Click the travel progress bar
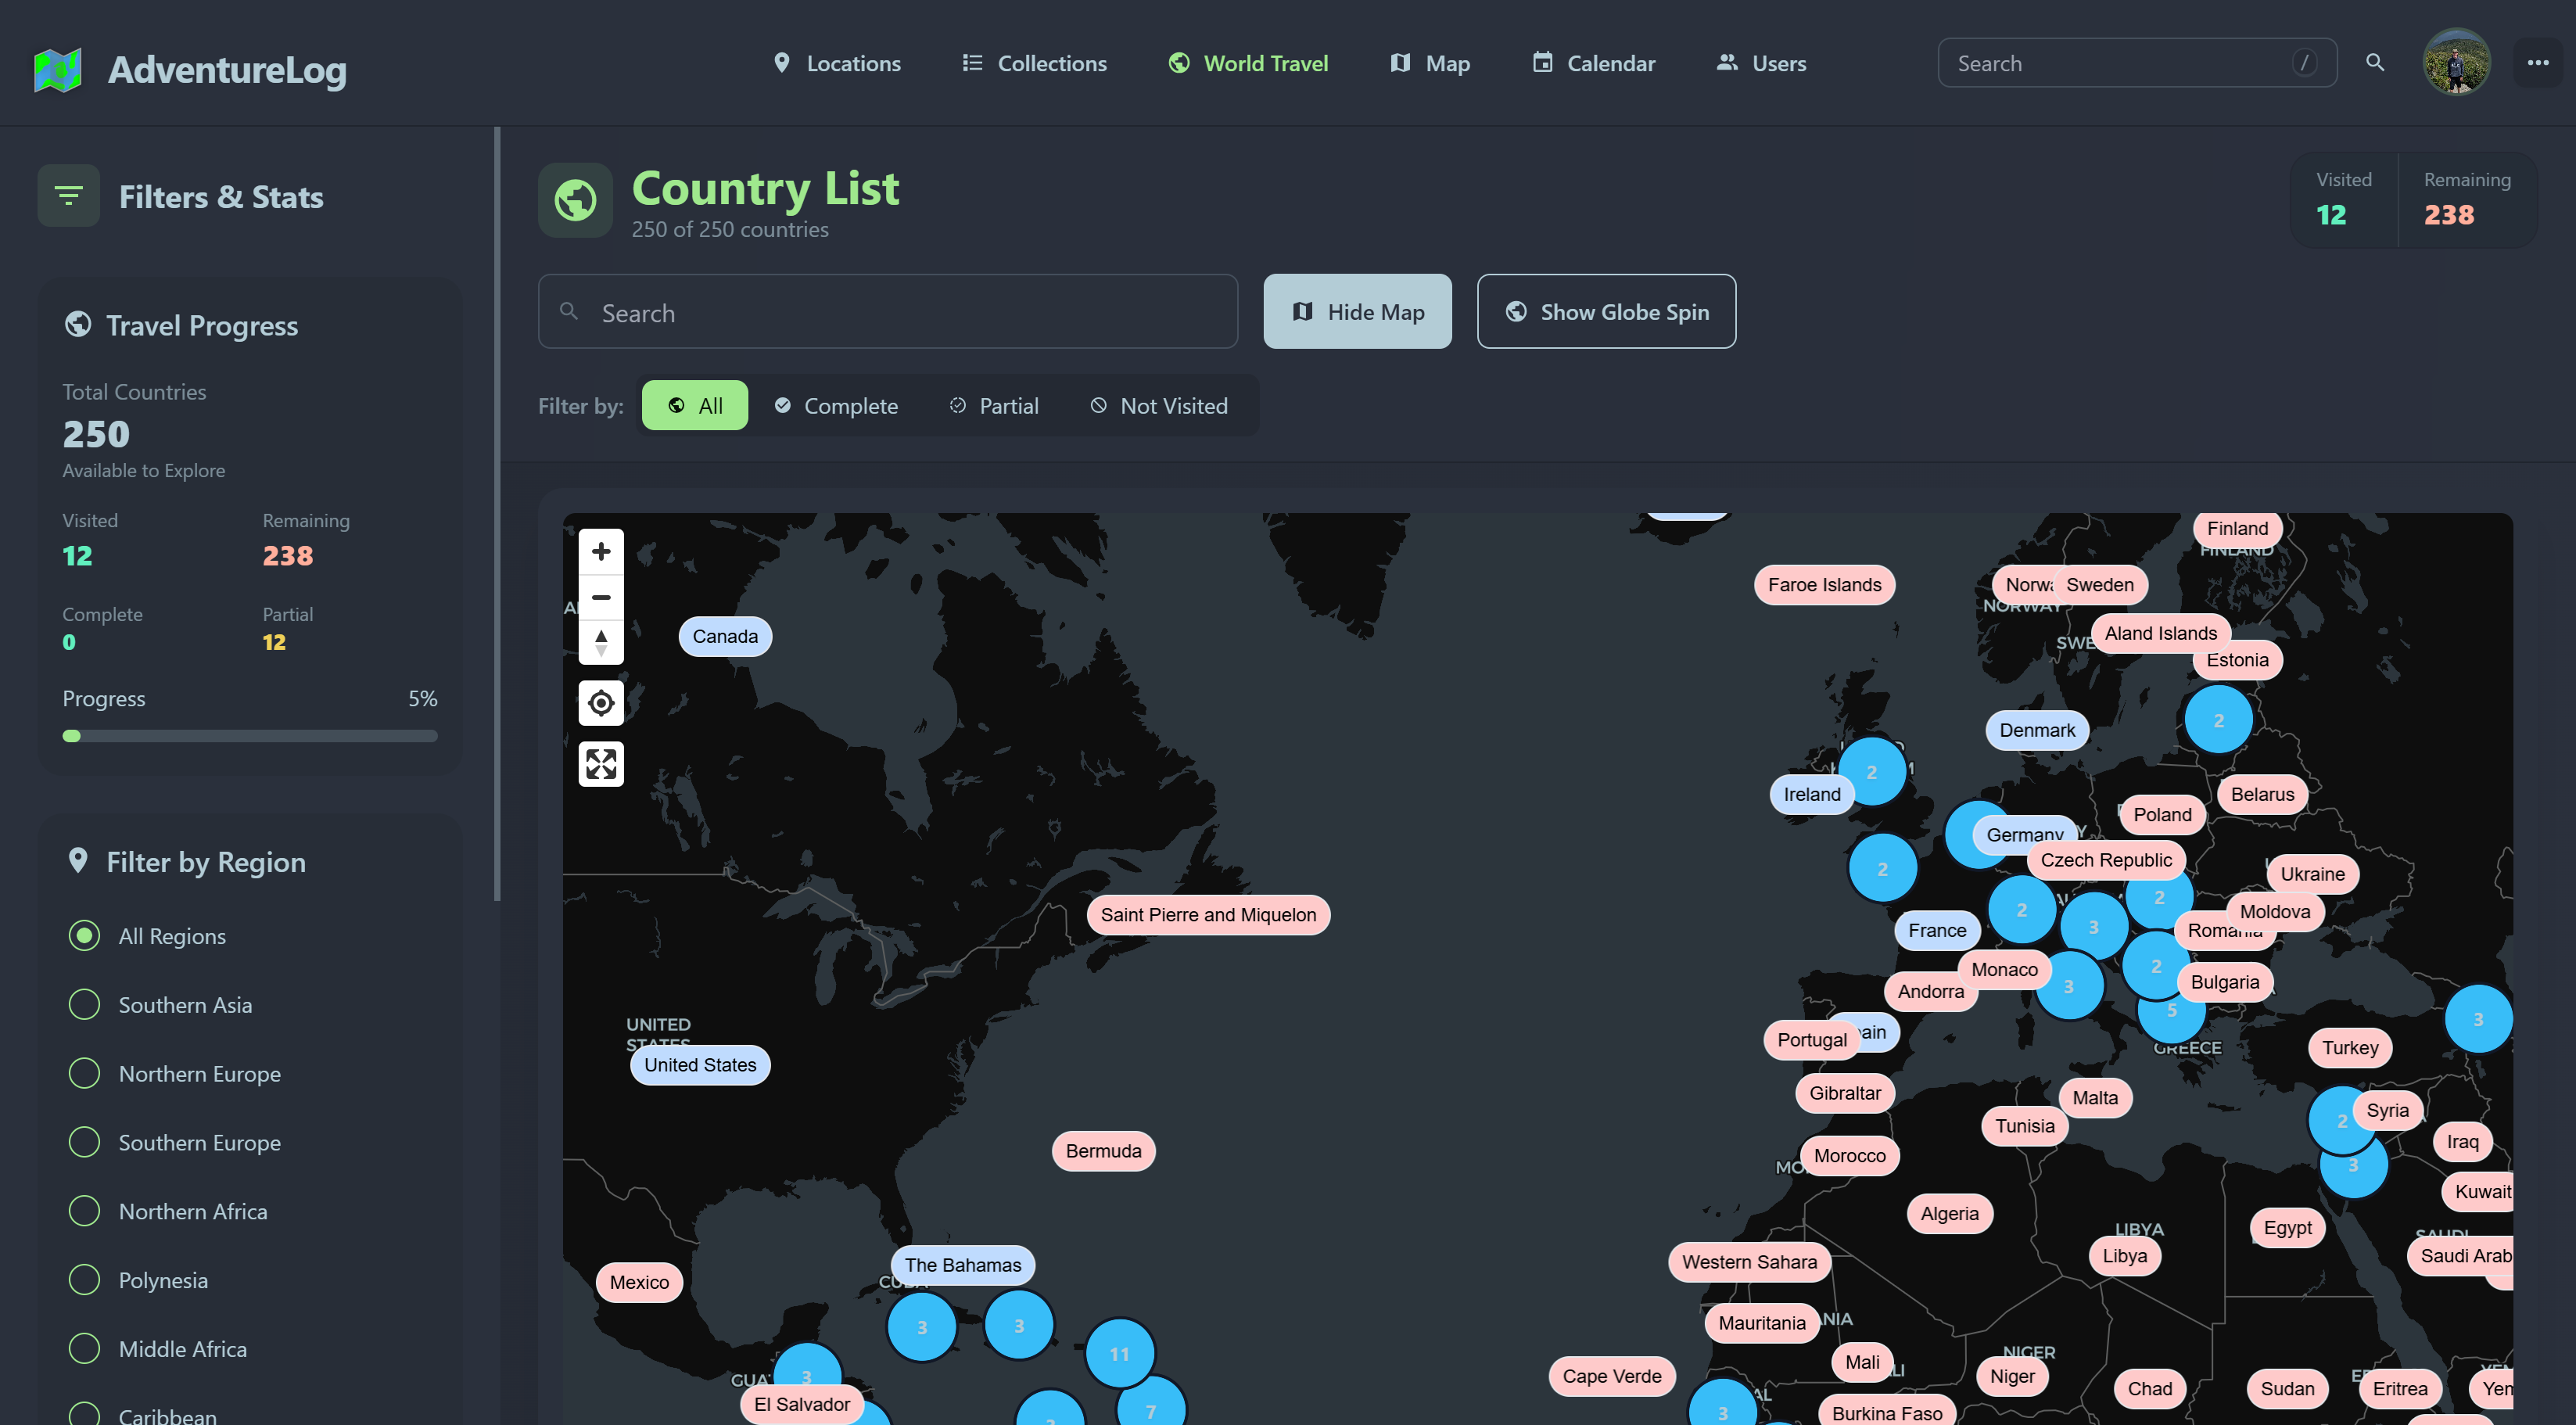Image resolution: width=2576 pixels, height=1425 pixels. pyautogui.click(x=250, y=735)
